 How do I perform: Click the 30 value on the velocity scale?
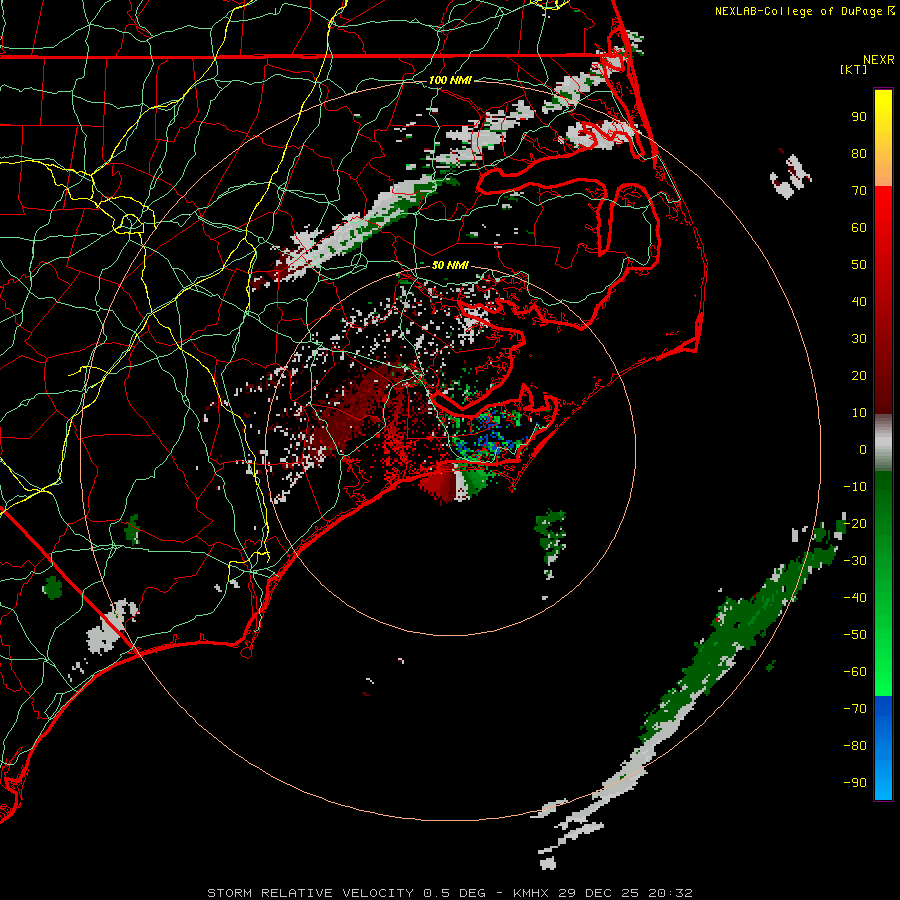pyautogui.click(x=859, y=339)
